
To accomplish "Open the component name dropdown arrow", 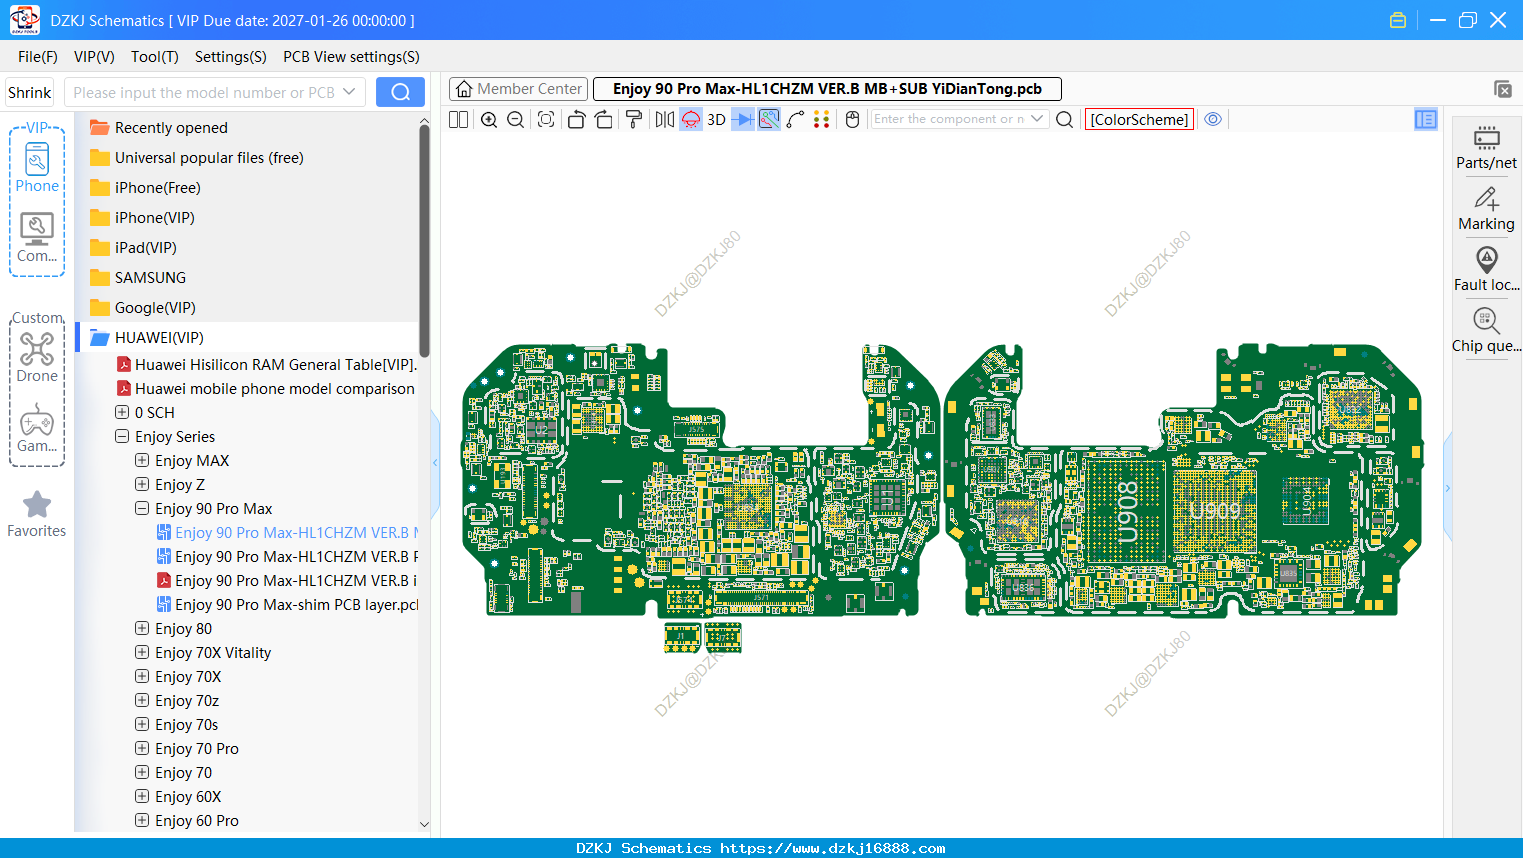I will 1038,119.
